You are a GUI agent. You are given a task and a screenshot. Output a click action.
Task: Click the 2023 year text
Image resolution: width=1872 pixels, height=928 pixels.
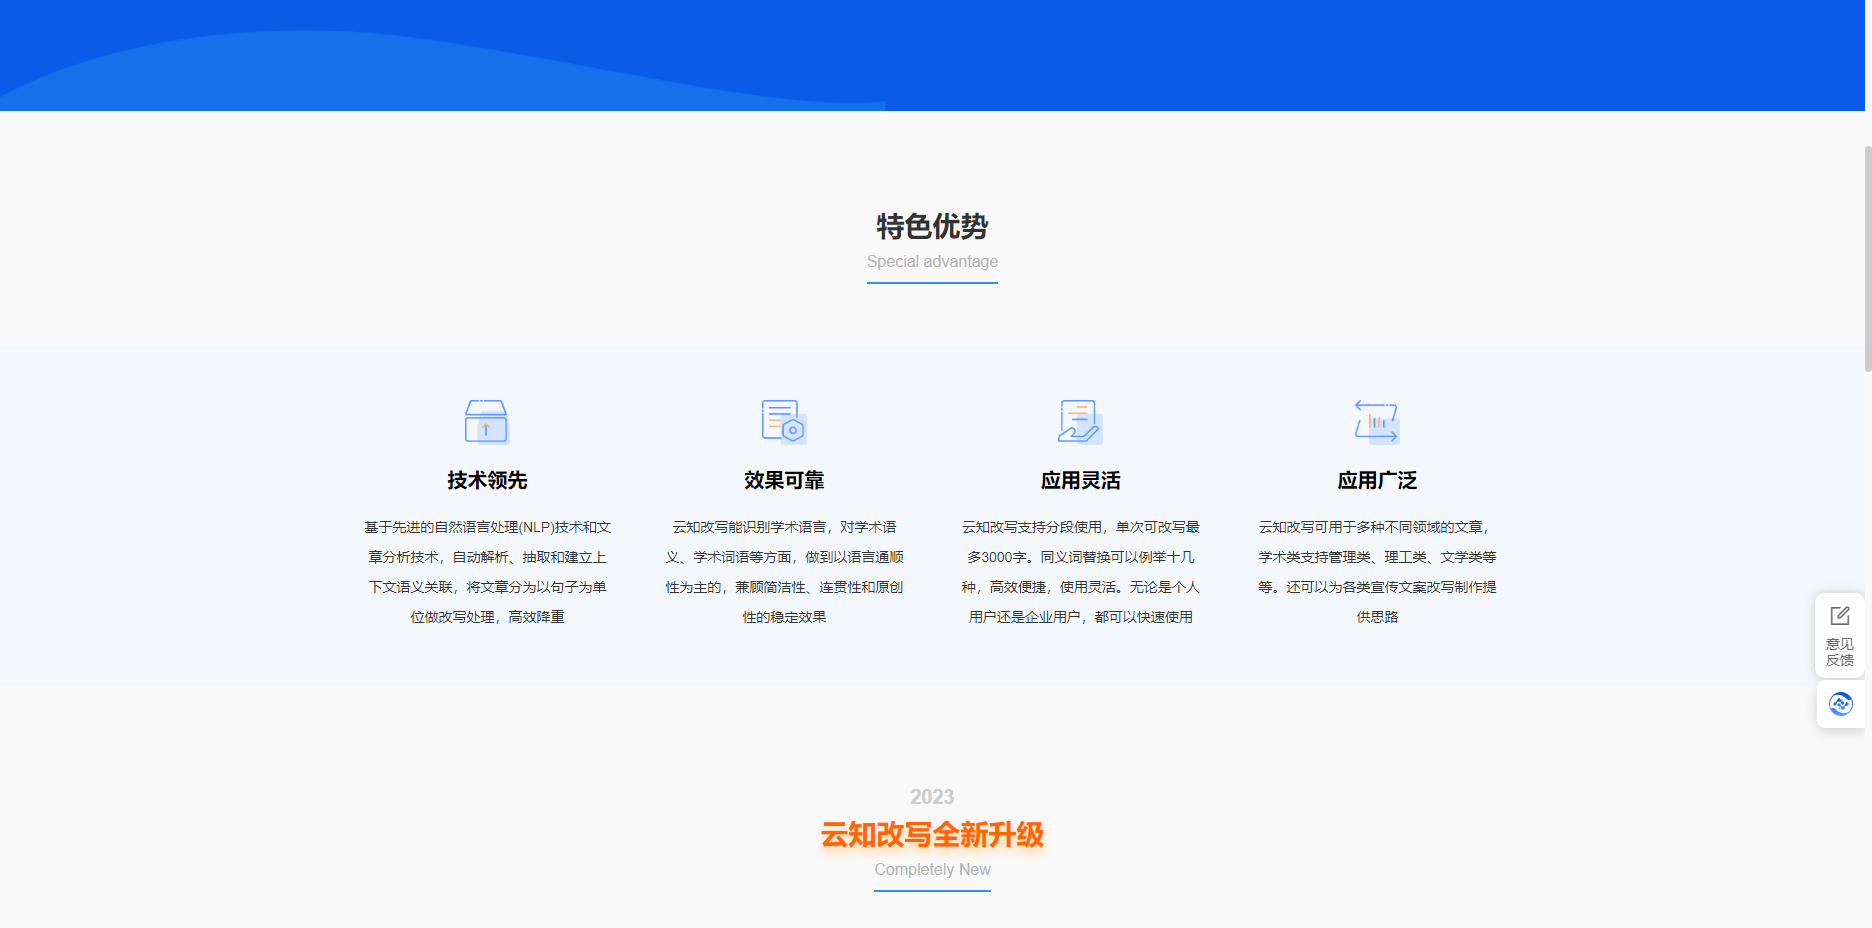[x=932, y=797]
